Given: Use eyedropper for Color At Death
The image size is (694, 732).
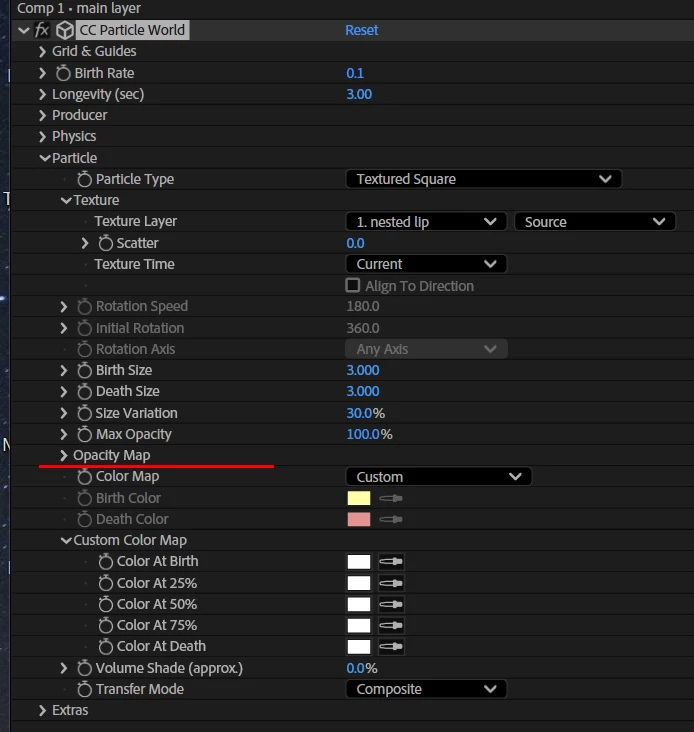Looking at the screenshot, I should [391, 647].
